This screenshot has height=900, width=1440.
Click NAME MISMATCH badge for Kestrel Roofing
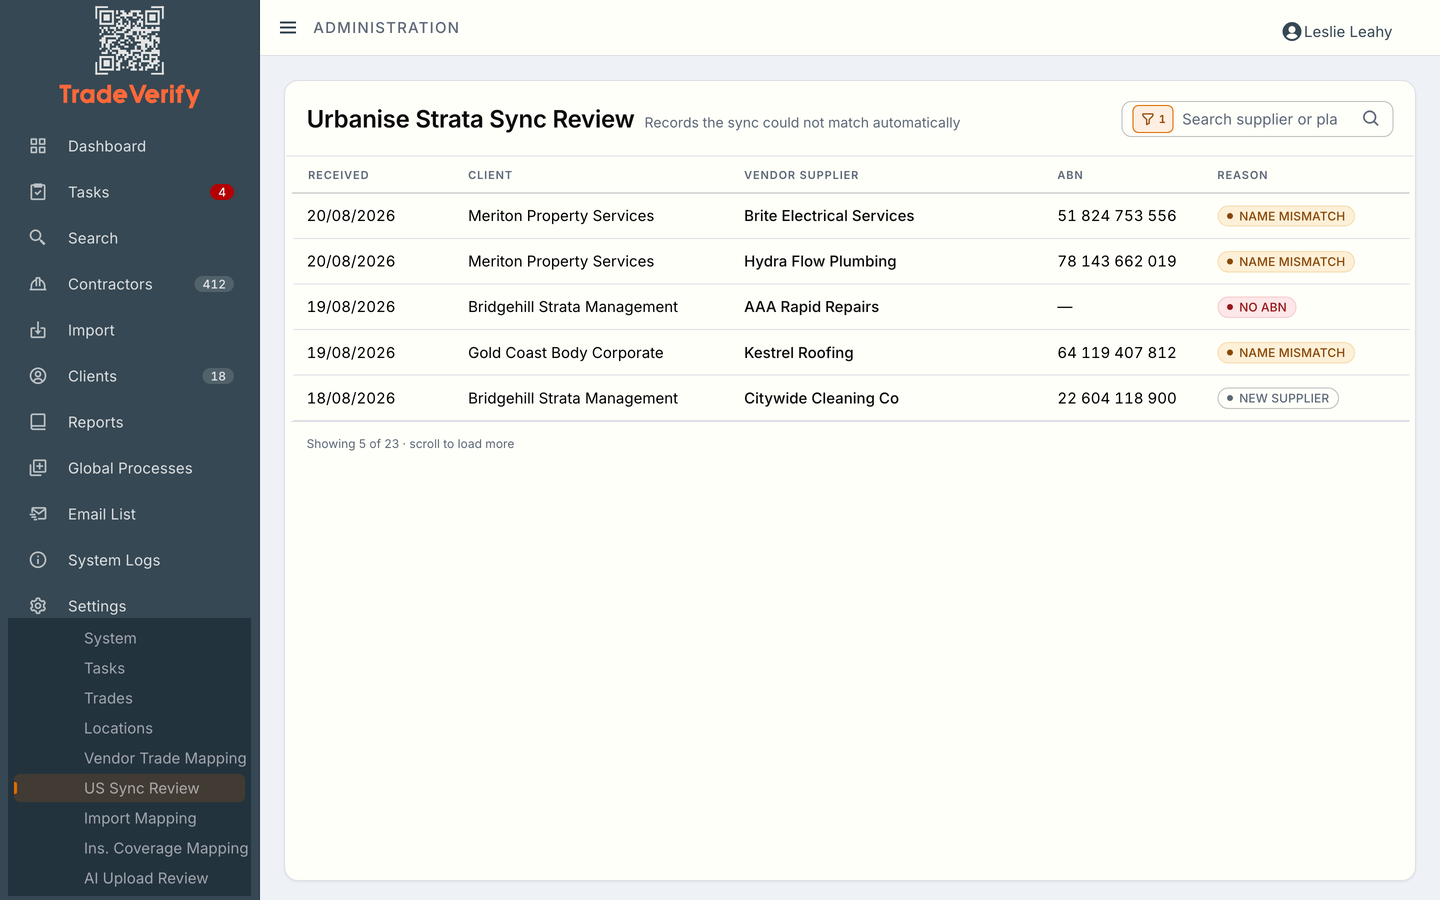(x=1286, y=352)
